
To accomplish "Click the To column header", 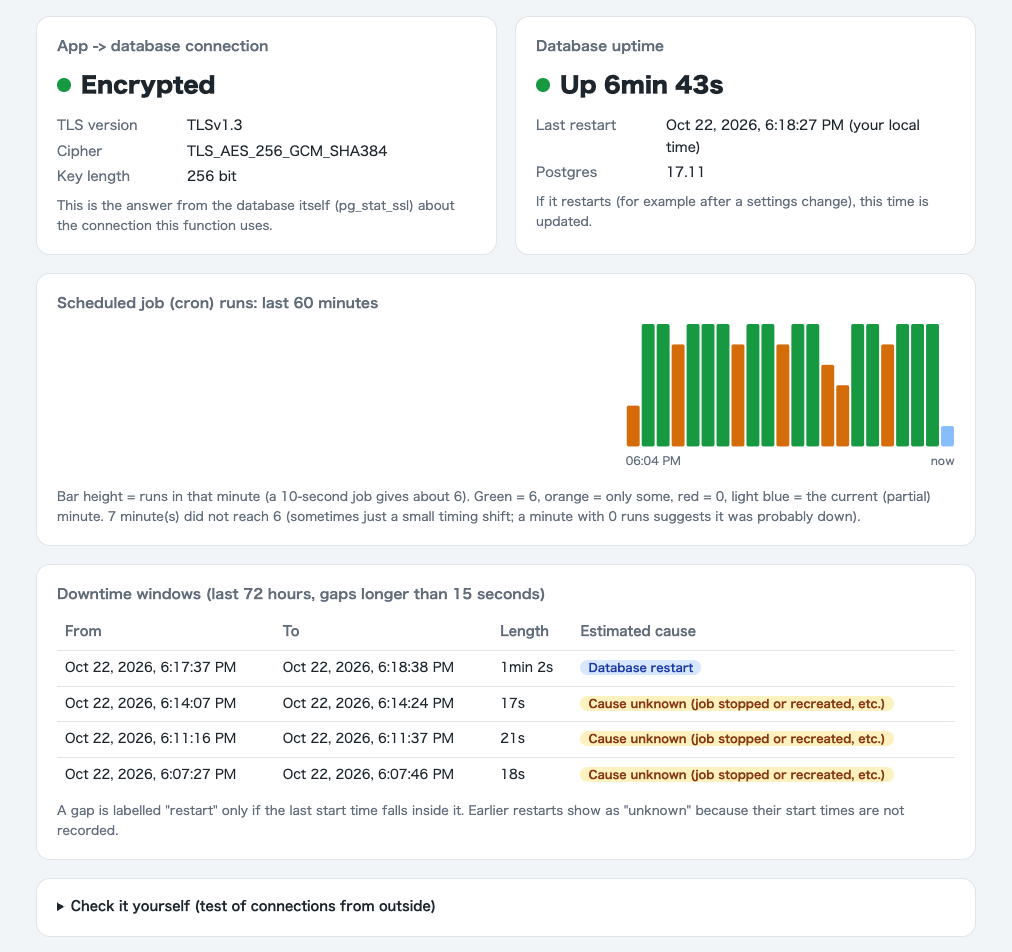I will pyautogui.click(x=290, y=631).
